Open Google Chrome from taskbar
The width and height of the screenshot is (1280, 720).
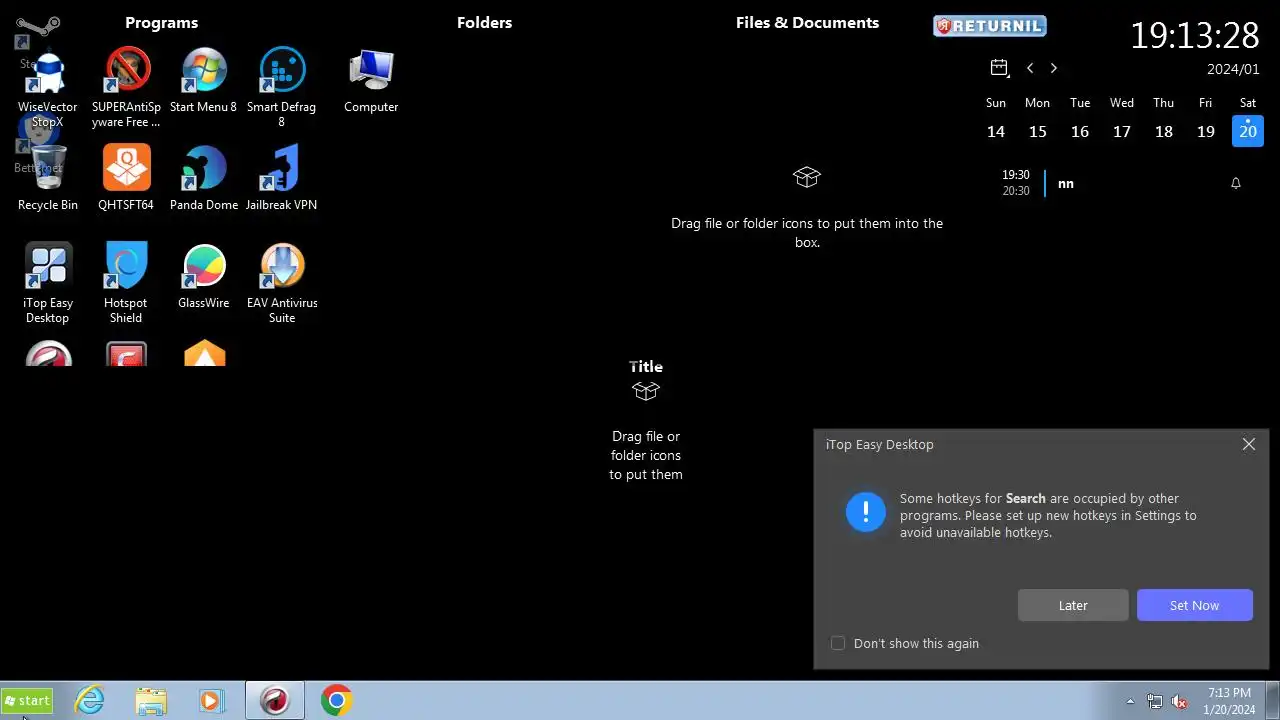336,701
